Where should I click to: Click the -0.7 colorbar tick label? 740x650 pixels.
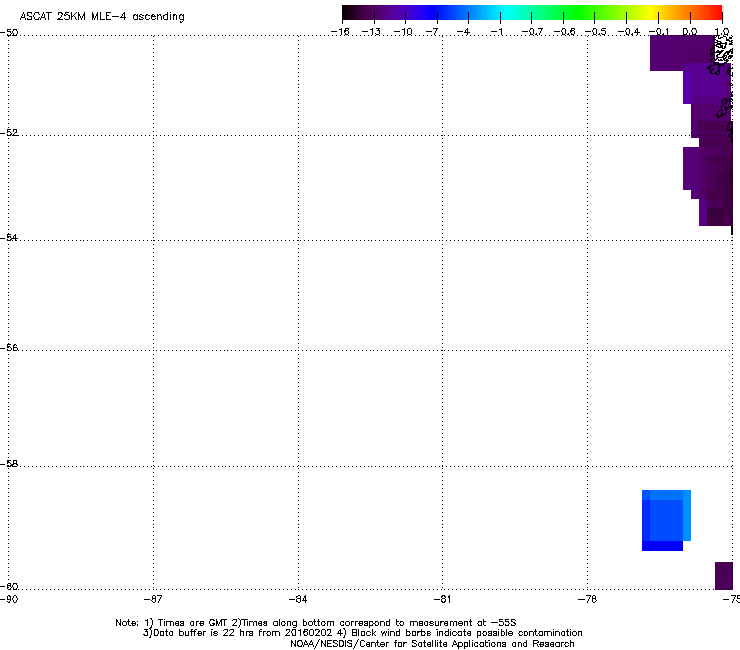(x=532, y=32)
